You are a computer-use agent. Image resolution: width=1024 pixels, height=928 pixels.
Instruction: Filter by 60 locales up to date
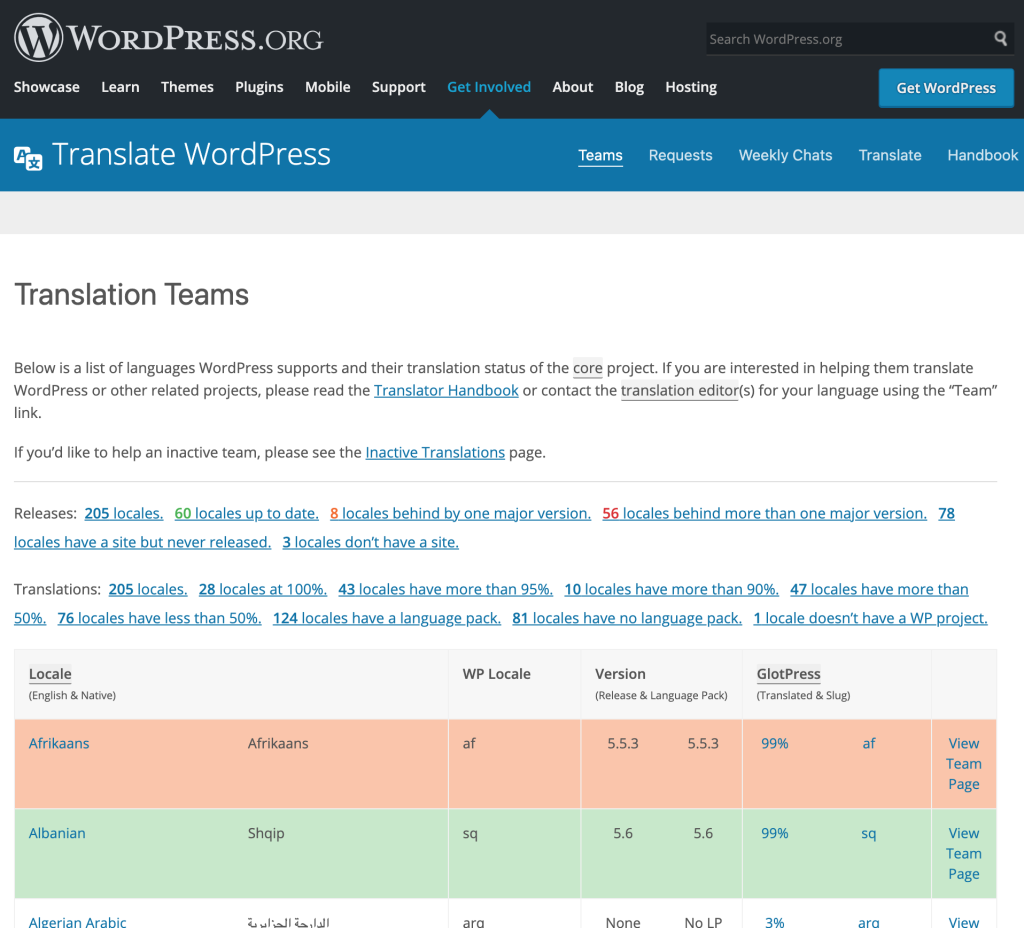[246, 513]
